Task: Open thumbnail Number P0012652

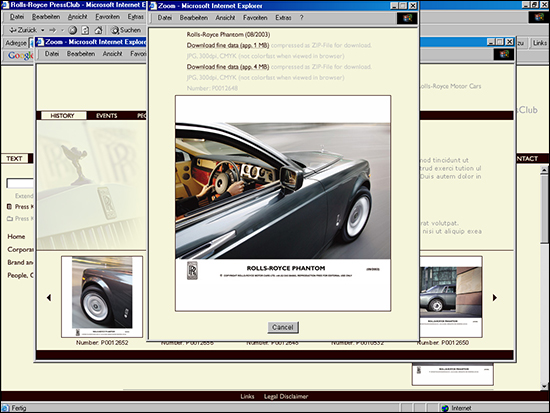Action: click(x=102, y=297)
